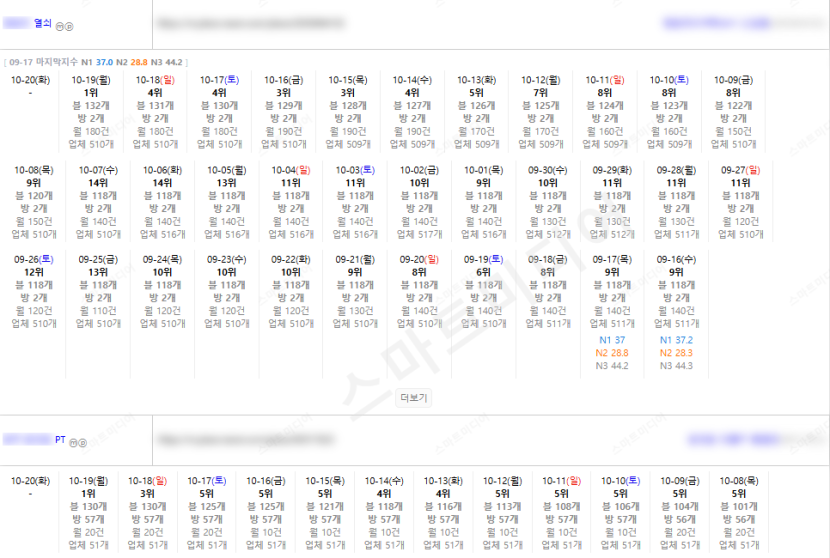This screenshot has width=830, height=558.
Task: Select the '10-06(화)' date header
Action: 163,170
